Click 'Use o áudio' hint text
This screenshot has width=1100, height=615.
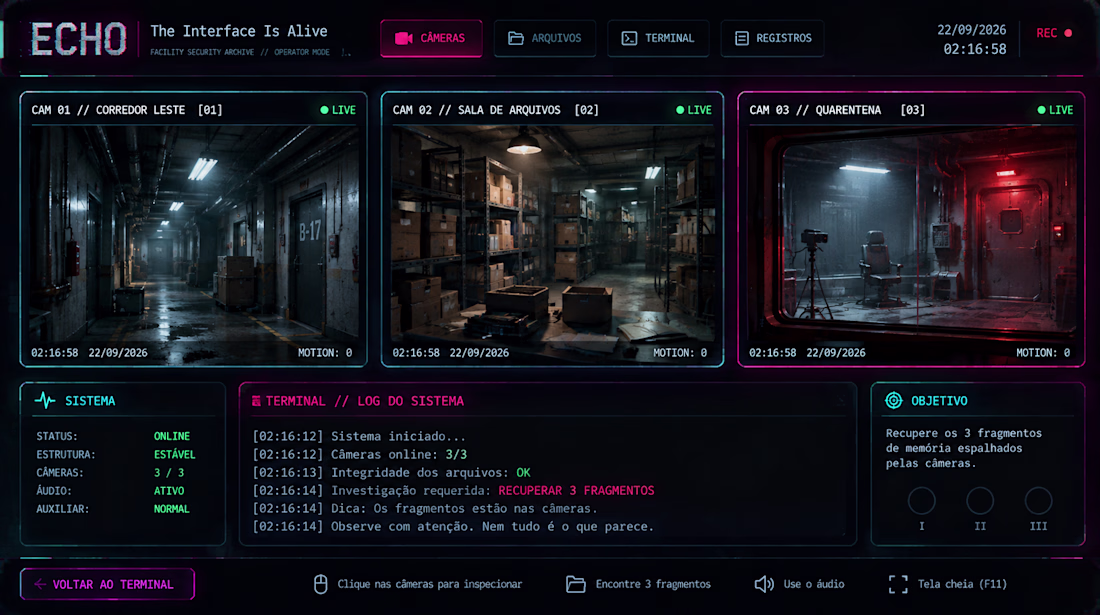coord(814,584)
